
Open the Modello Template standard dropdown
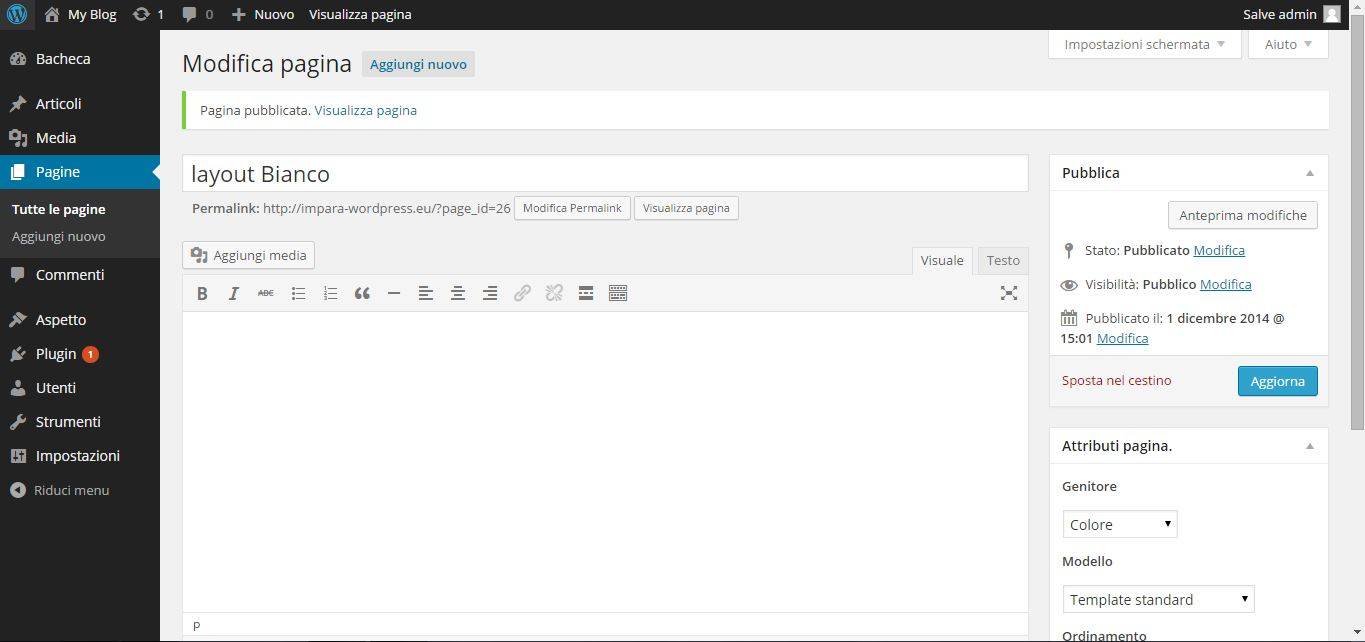(1158, 599)
